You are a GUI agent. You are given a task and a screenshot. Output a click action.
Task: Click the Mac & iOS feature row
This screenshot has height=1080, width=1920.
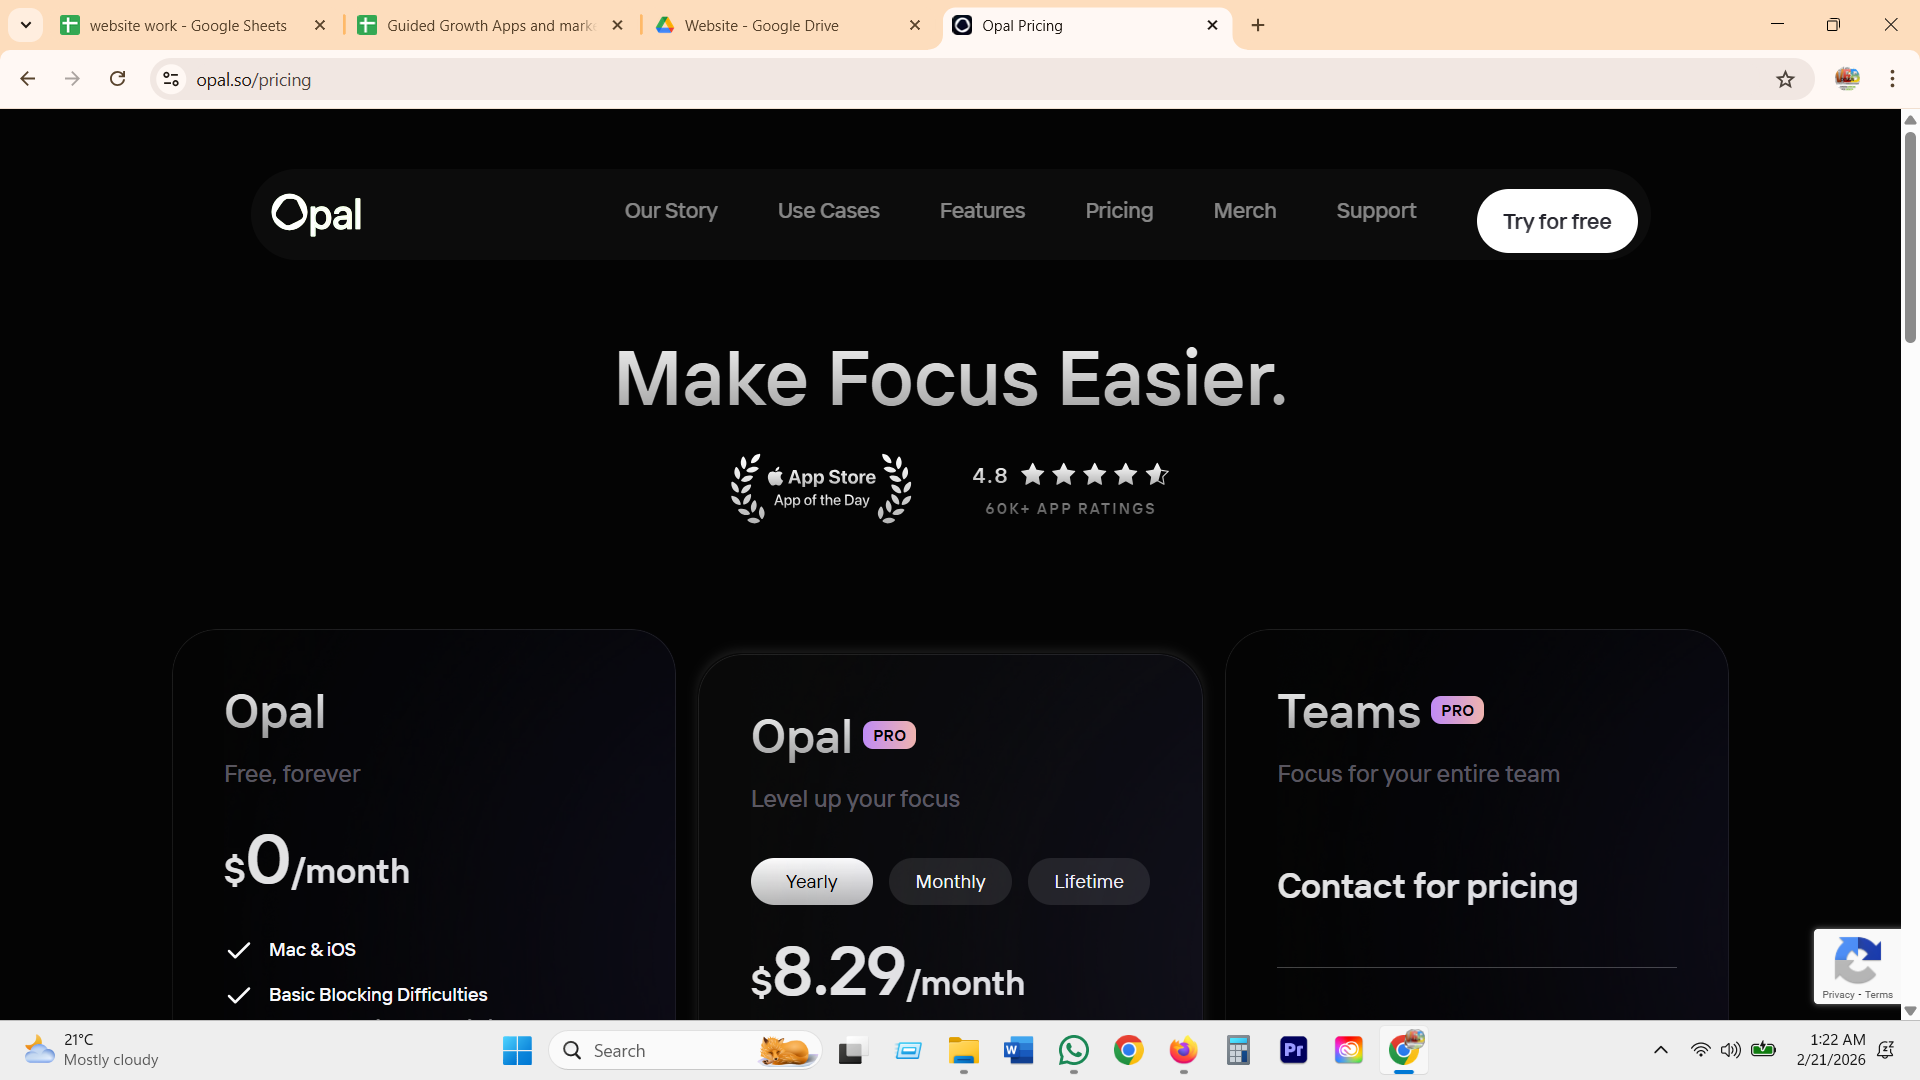(292, 950)
